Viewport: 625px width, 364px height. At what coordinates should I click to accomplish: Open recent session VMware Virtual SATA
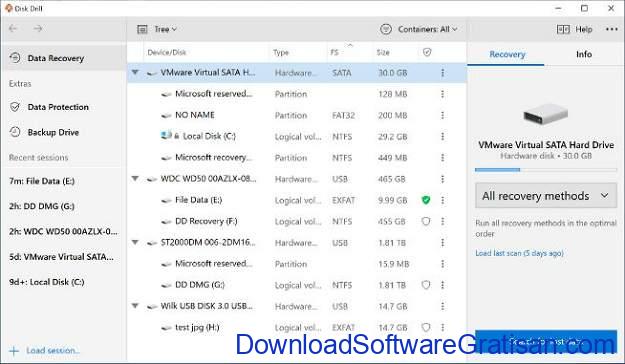pos(61,257)
